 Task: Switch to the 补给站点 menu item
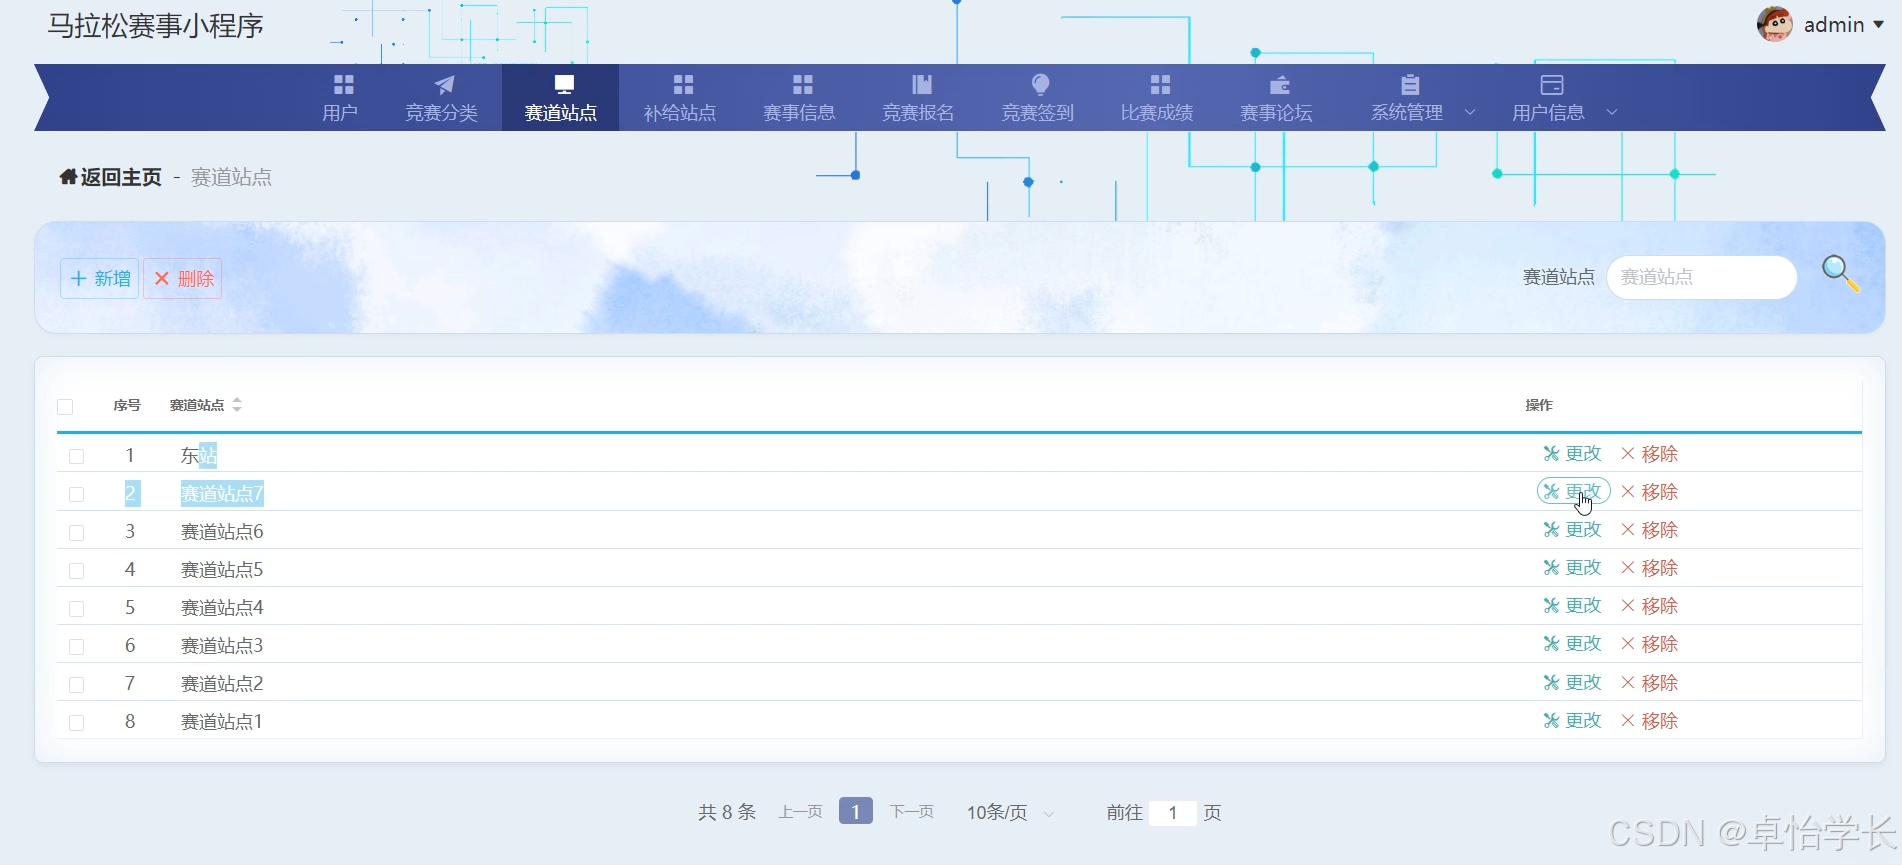click(x=680, y=97)
